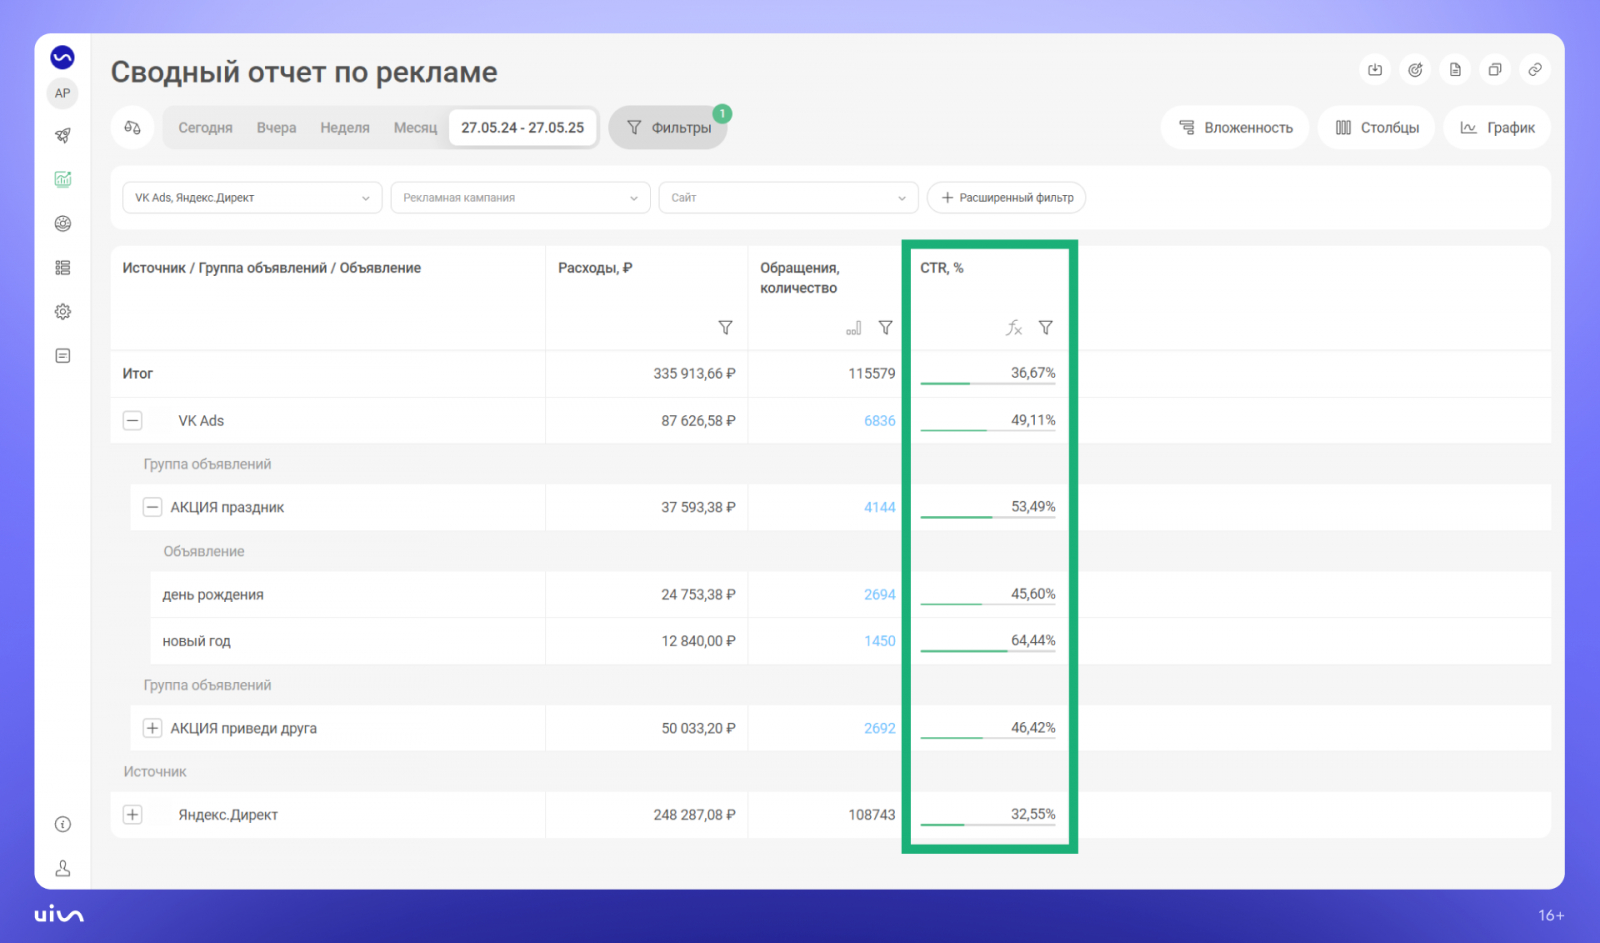
Task: Click the Вложенность button
Action: (1235, 128)
